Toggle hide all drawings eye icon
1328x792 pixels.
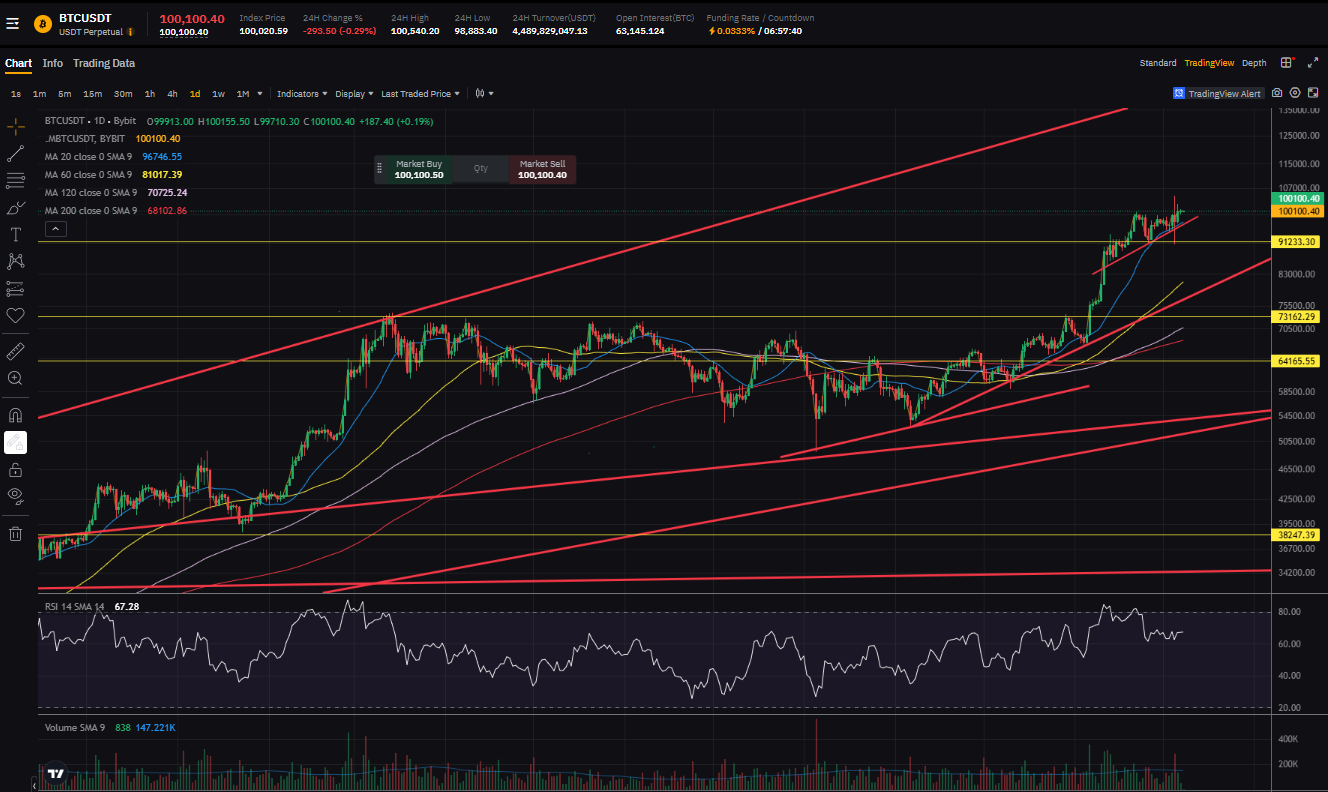[x=15, y=495]
